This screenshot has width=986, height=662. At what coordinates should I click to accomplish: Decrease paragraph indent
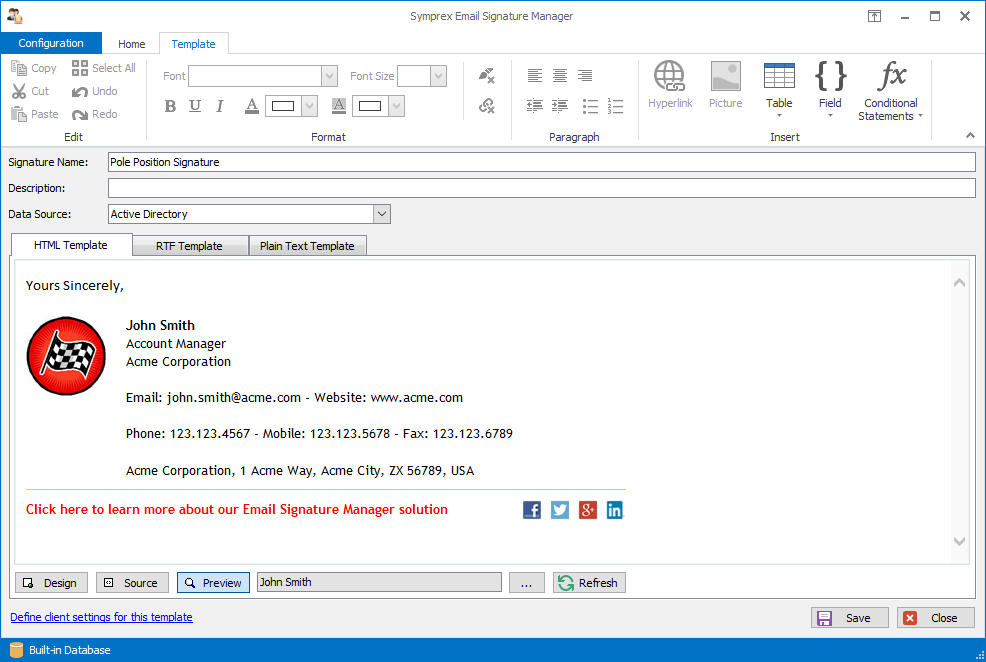pyautogui.click(x=535, y=106)
